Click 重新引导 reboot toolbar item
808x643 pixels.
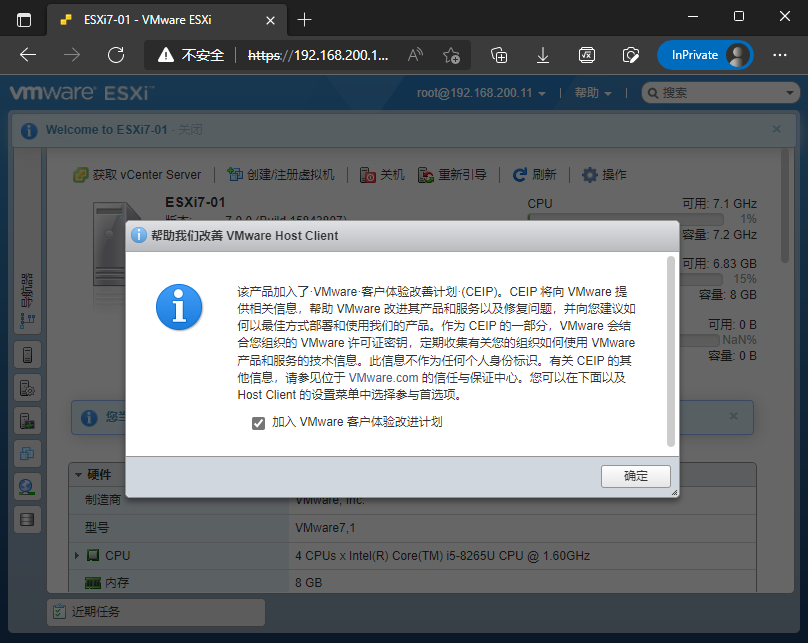pyautogui.click(x=452, y=175)
